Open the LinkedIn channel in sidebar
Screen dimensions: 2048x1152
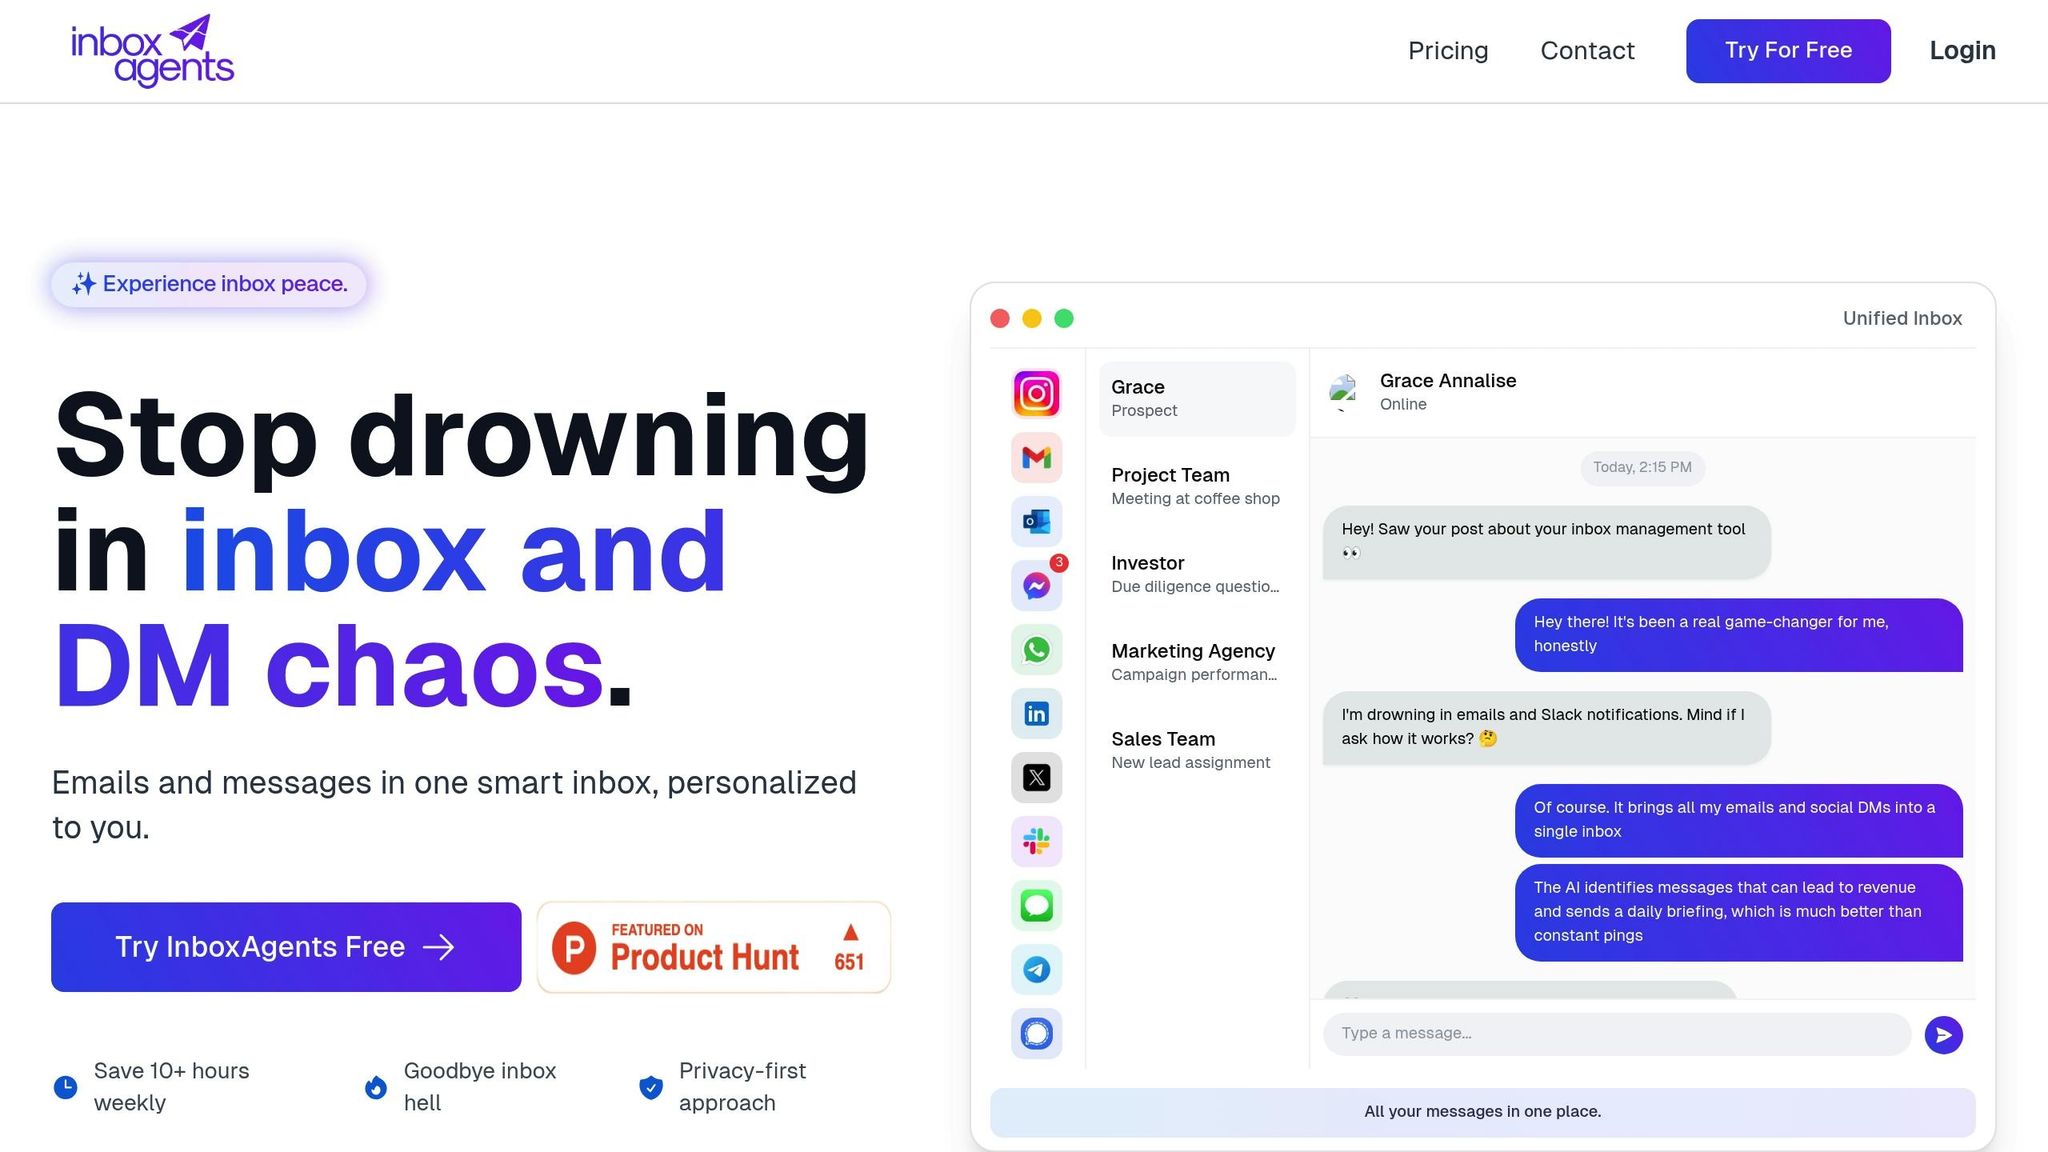coord(1036,713)
